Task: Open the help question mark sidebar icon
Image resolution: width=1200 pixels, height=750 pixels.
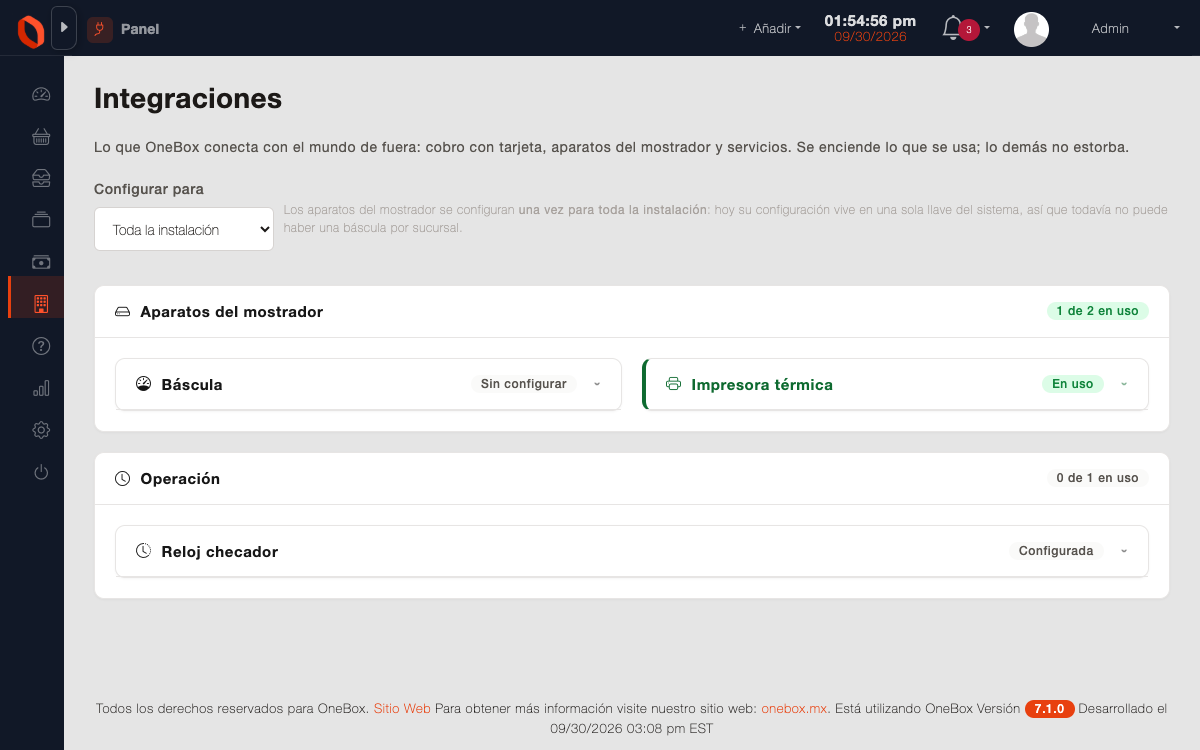Action: [x=41, y=346]
